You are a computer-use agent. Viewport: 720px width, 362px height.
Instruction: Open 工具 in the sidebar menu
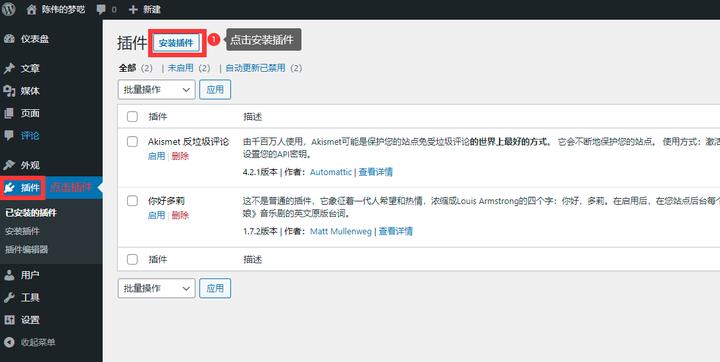(30, 297)
